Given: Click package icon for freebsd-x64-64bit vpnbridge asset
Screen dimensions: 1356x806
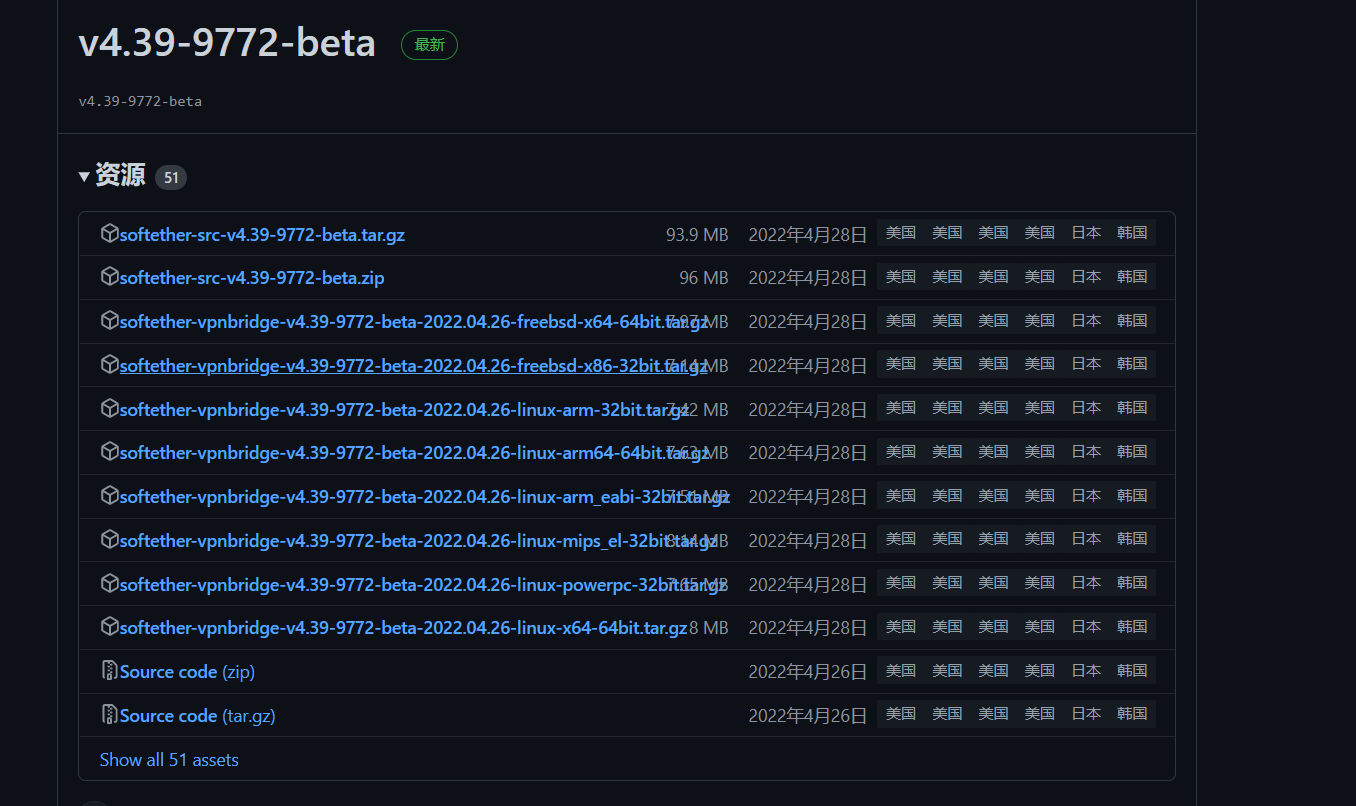Looking at the screenshot, I should [109, 321].
